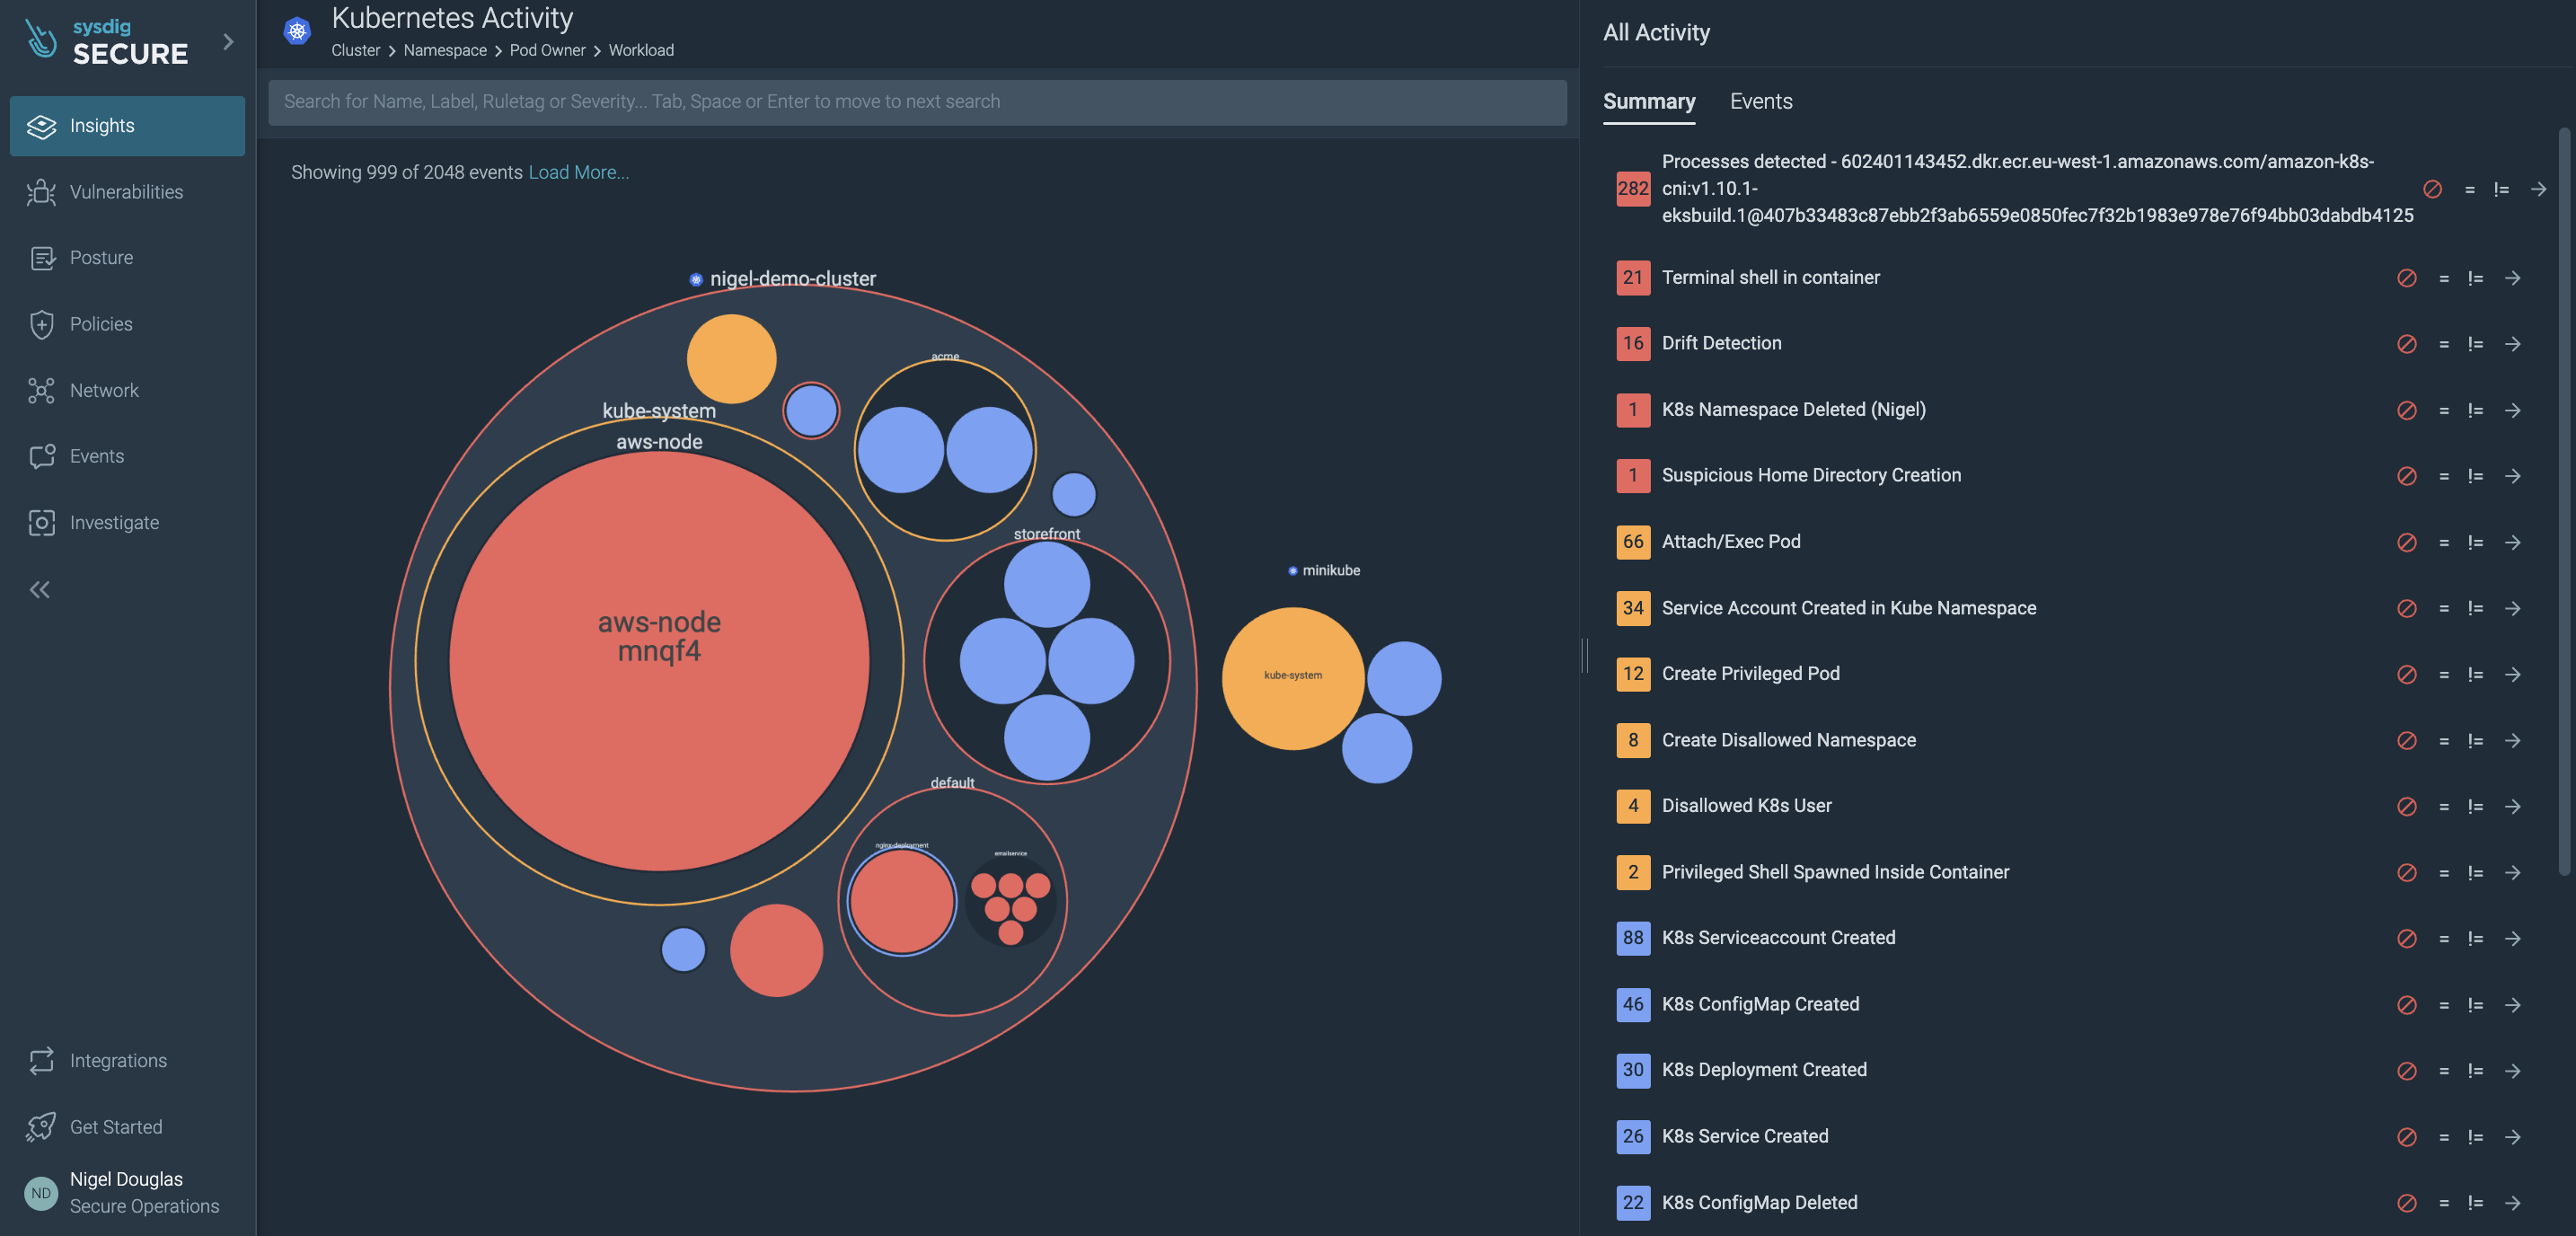Click not-equals filter for Attach/Exec Pod
Viewport: 2576px width, 1236px height.
[x=2475, y=542]
